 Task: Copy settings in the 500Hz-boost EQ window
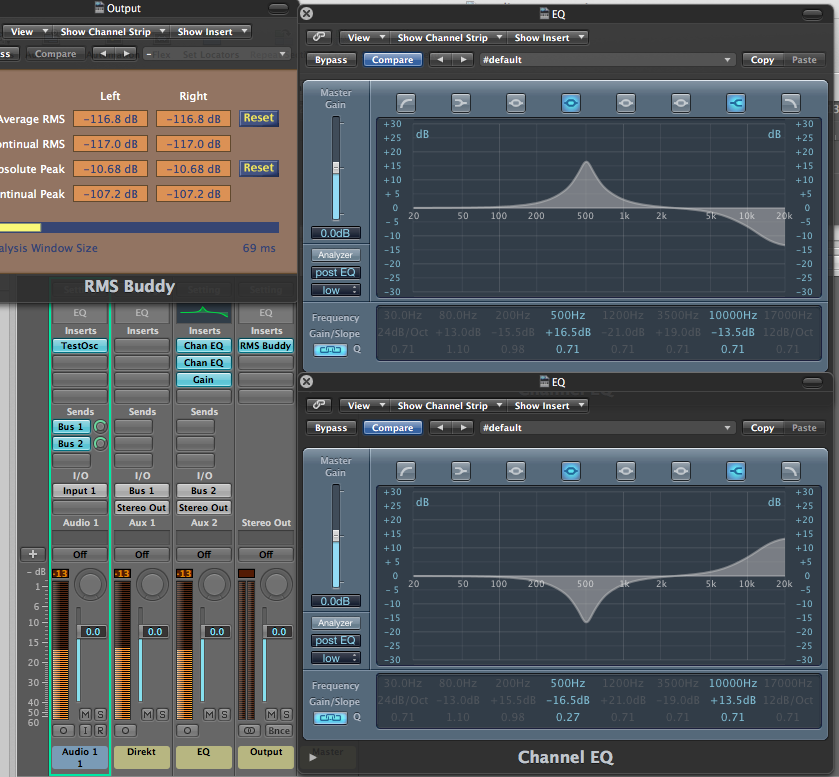(762, 60)
